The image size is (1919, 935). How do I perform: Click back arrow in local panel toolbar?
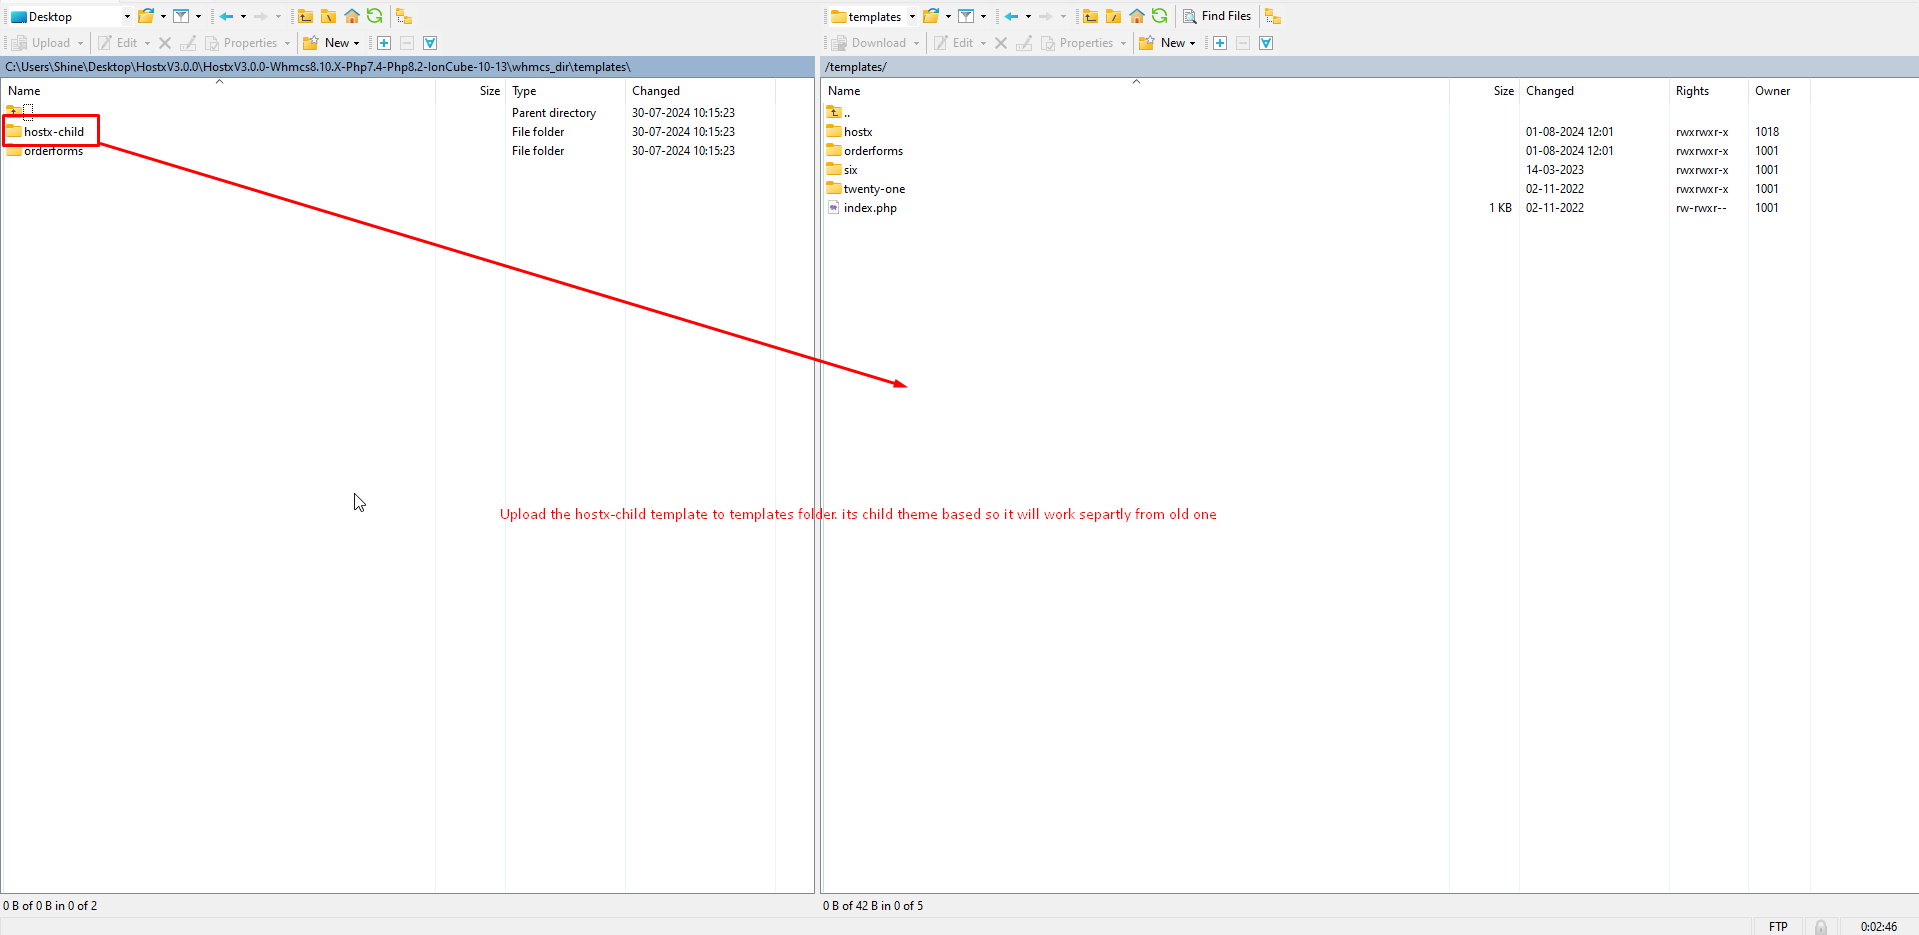click(x=227, y=16)
